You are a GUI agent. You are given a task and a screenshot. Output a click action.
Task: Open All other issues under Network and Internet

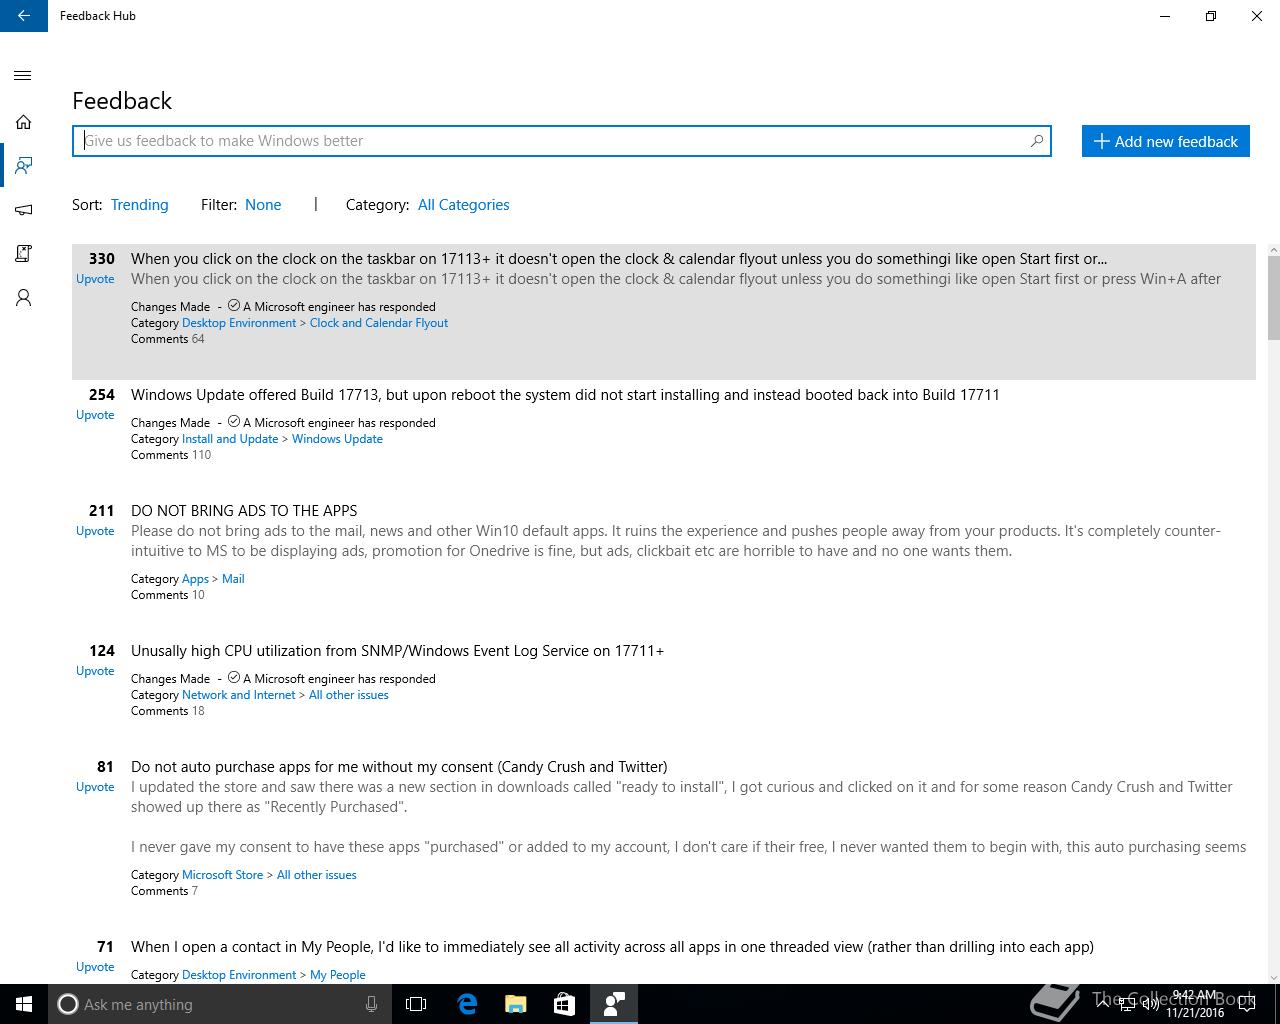point(349,695)
